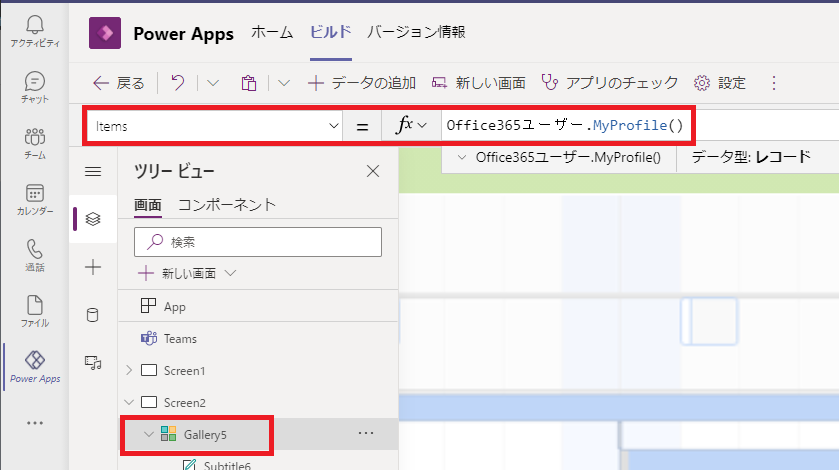This screenshot has height=470, width=839.
Task: Click the 検索 search field
Action: 258,242
